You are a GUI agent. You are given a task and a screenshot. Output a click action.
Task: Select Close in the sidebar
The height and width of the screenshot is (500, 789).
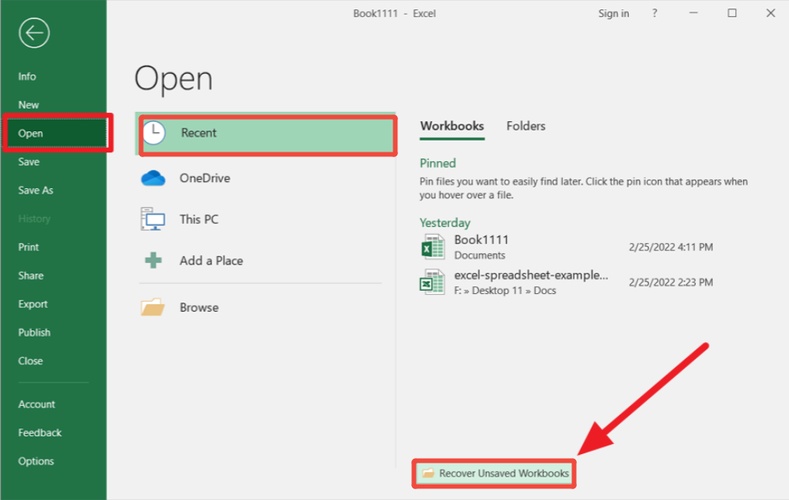click(x=30, y=361)
